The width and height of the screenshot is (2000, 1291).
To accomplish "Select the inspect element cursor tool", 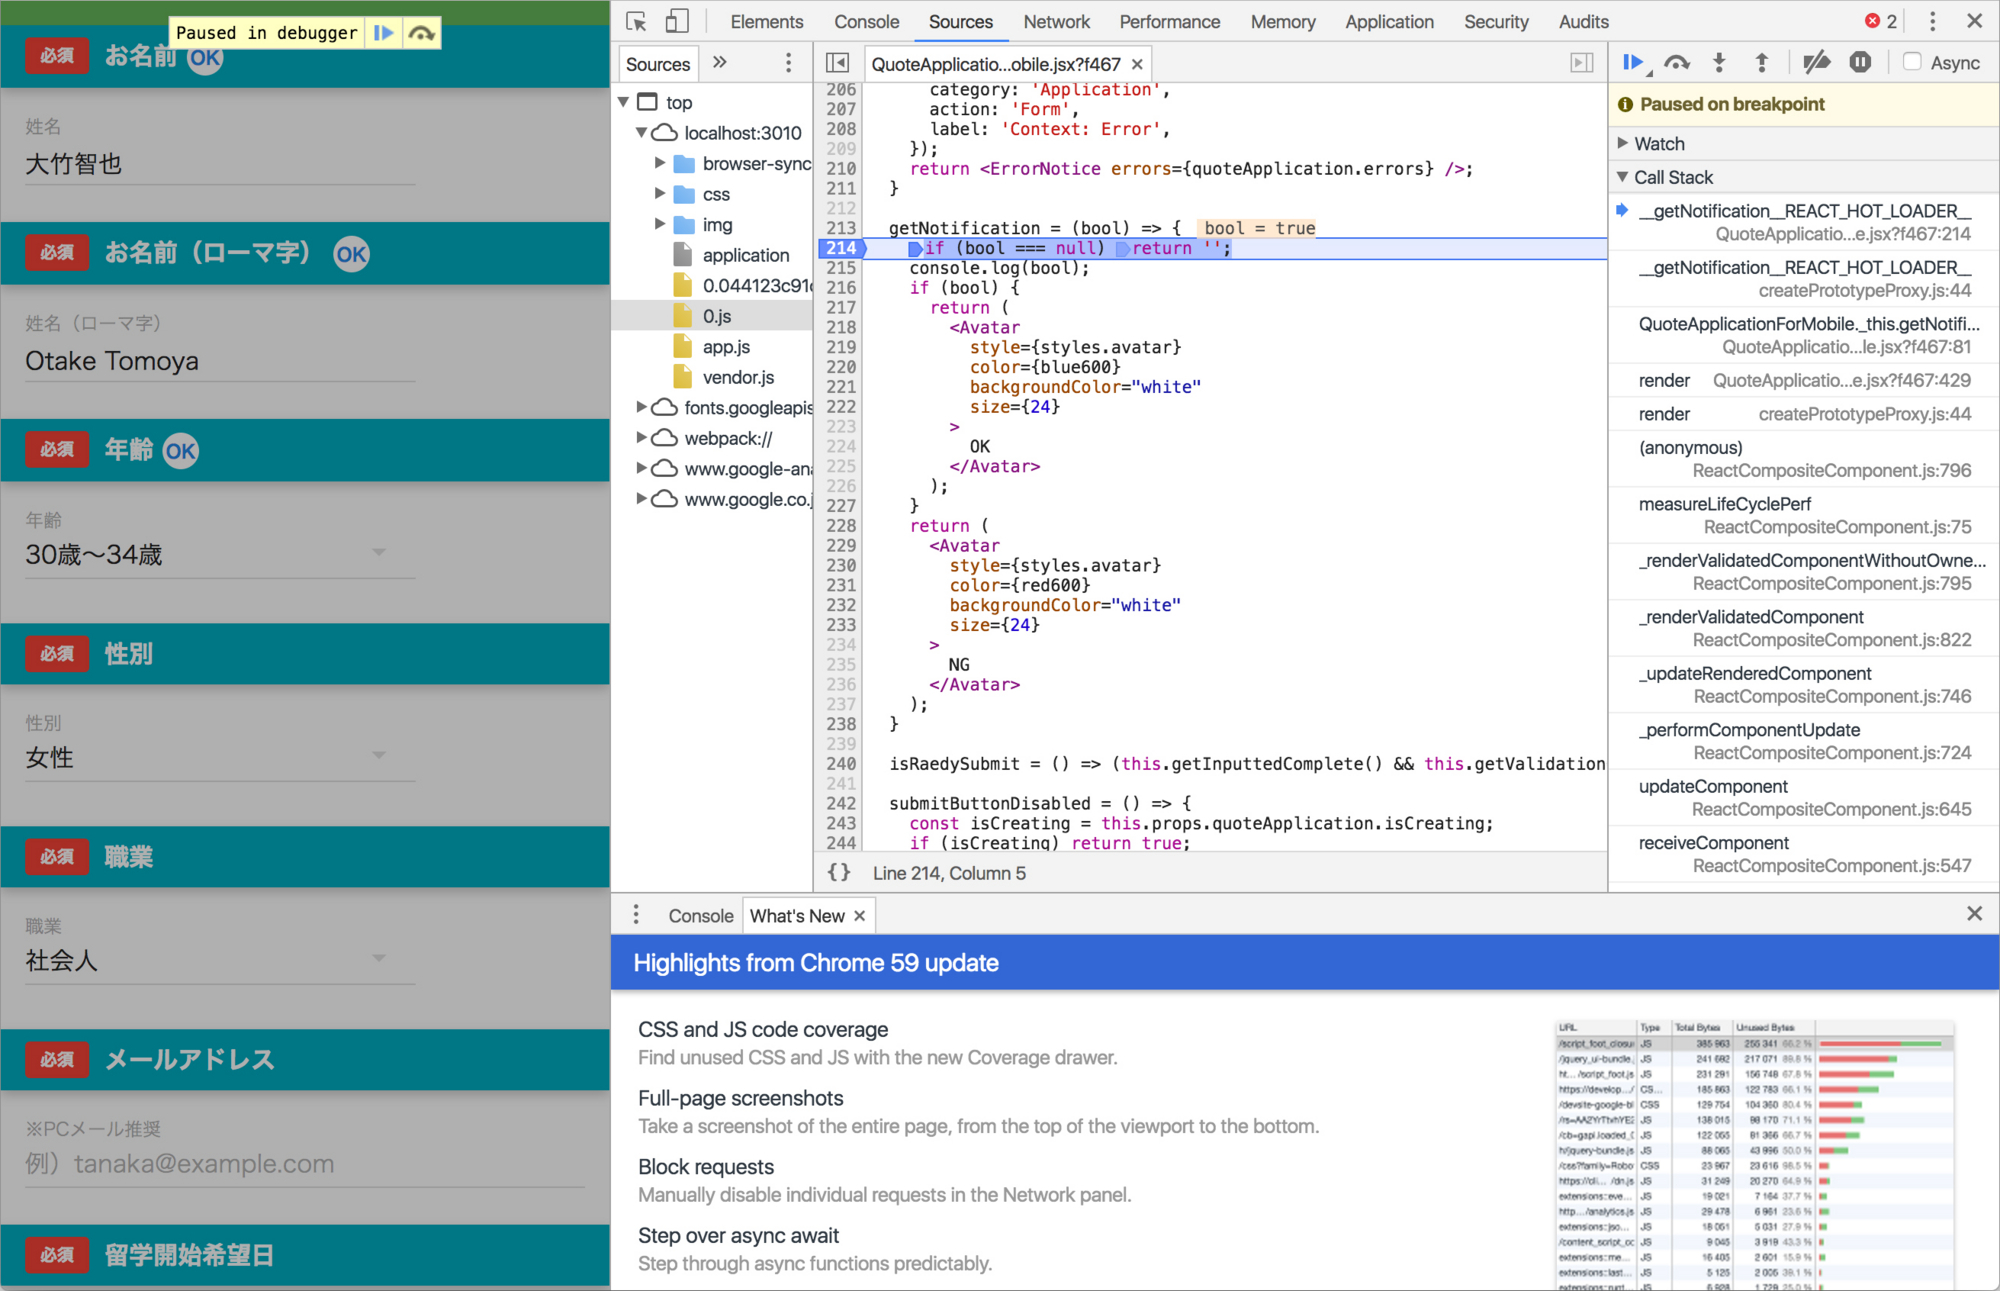I will 636,21.
